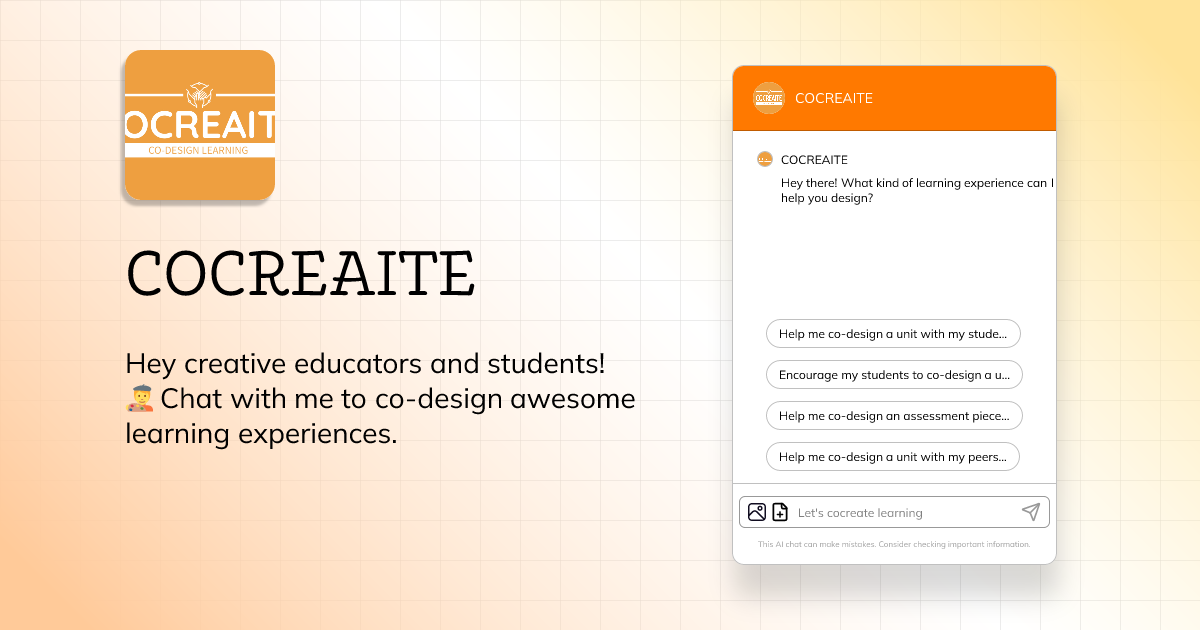Click the AI chat mistakes disclaimer text

[894, 545]
